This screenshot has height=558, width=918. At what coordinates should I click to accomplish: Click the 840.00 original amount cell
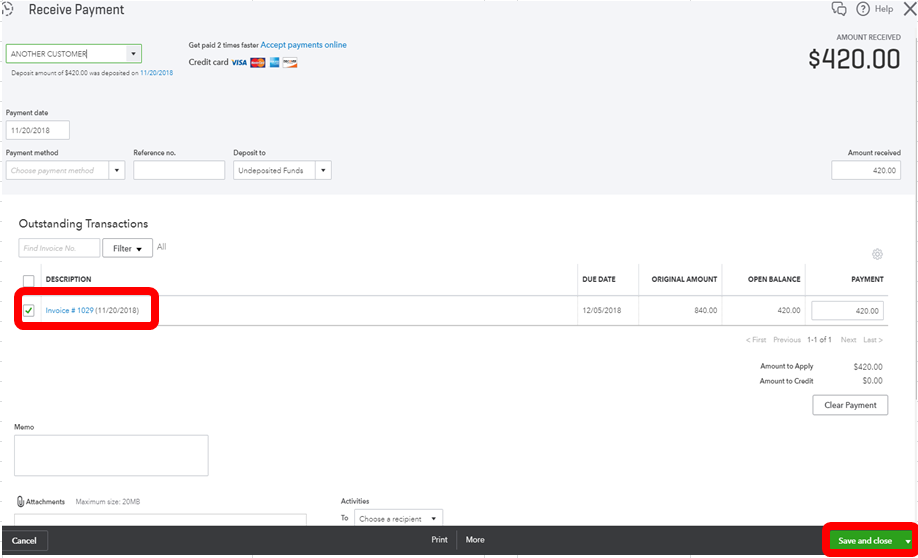click(x=705, y=310)
